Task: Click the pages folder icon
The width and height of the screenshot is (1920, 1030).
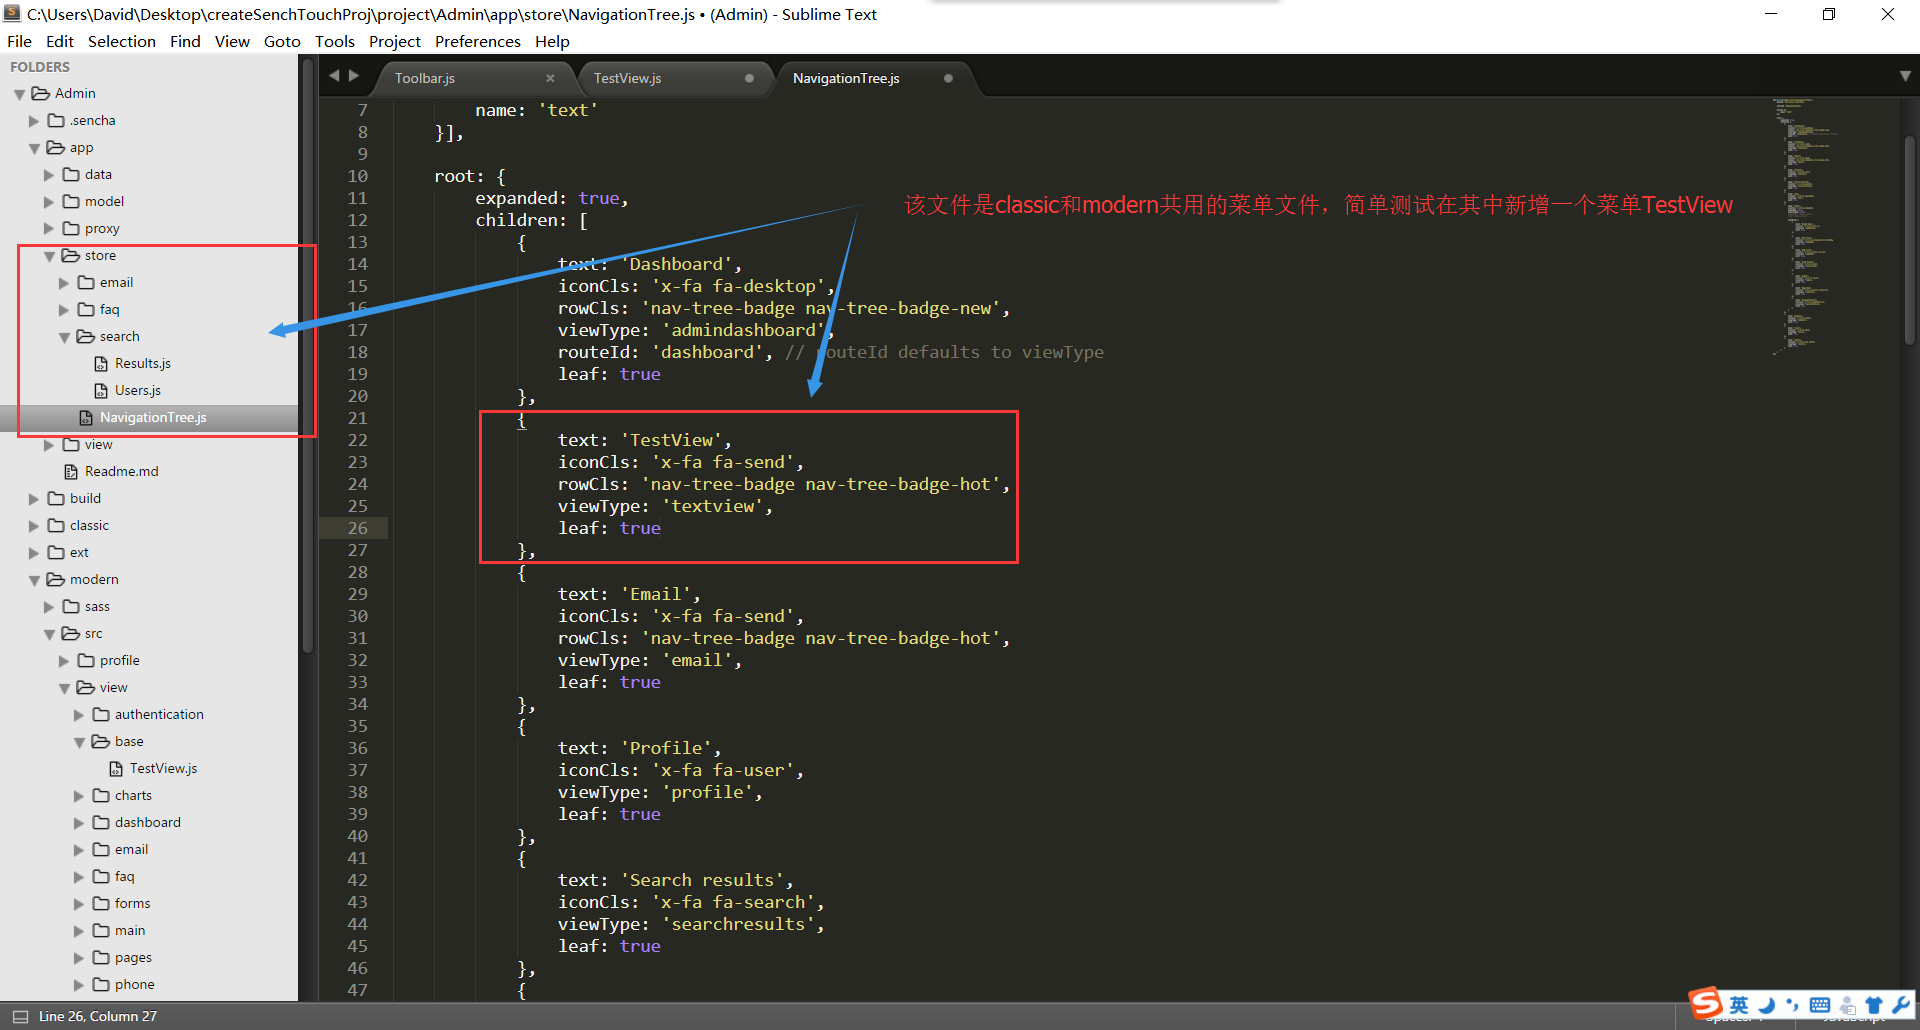Action: [101, 957]
